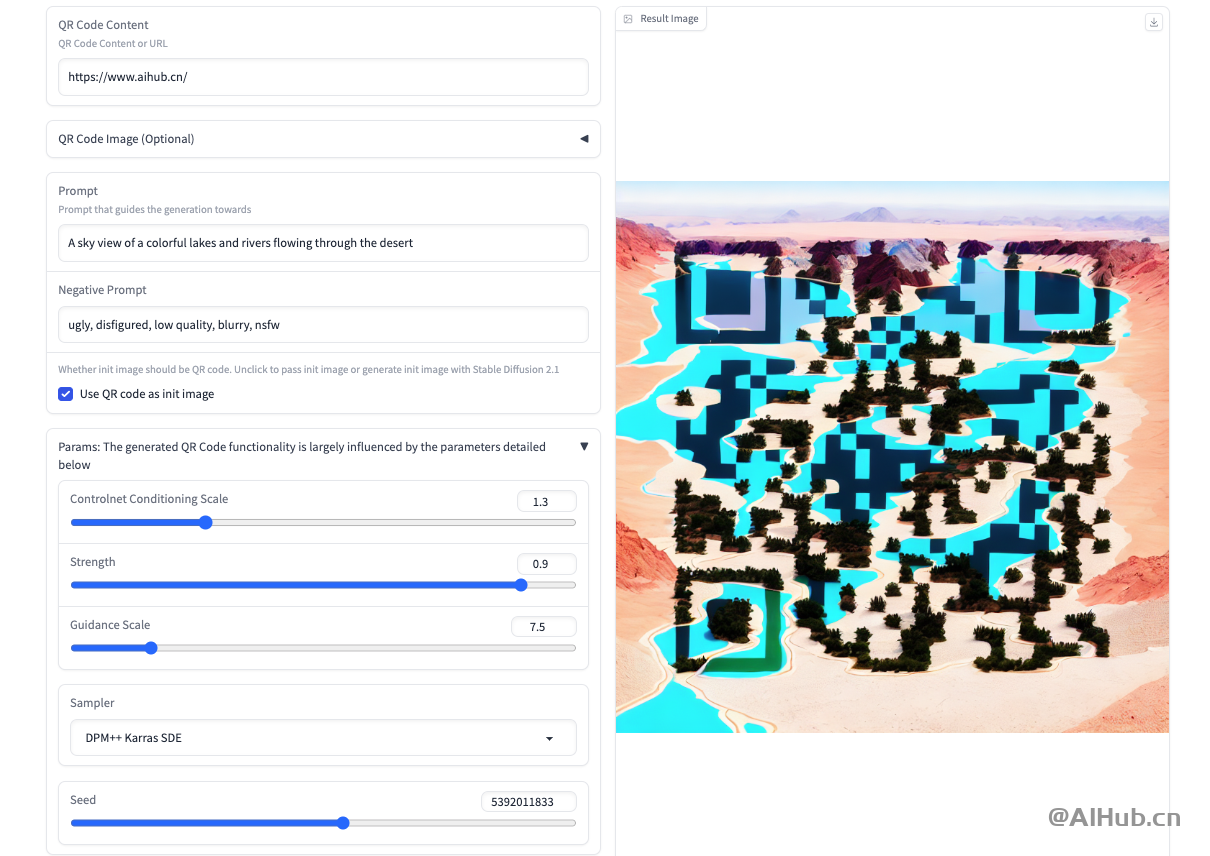
Task: Click the Strength value box 0.9
Action: (546, 564)
